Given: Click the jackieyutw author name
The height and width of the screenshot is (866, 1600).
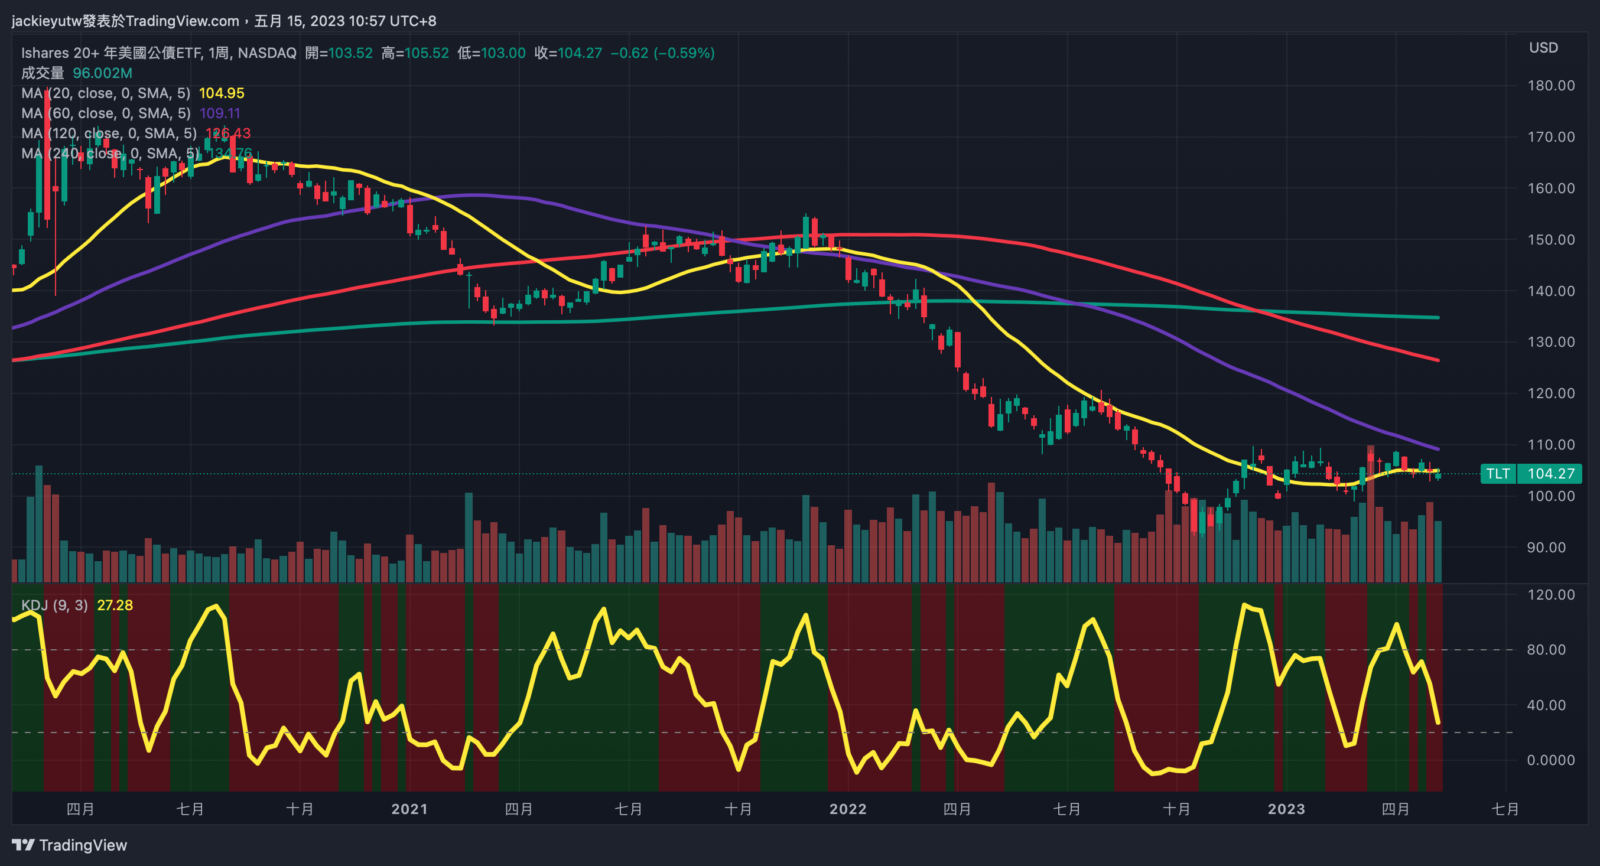Looking at the screenshot, I should [x=46, y=21].
